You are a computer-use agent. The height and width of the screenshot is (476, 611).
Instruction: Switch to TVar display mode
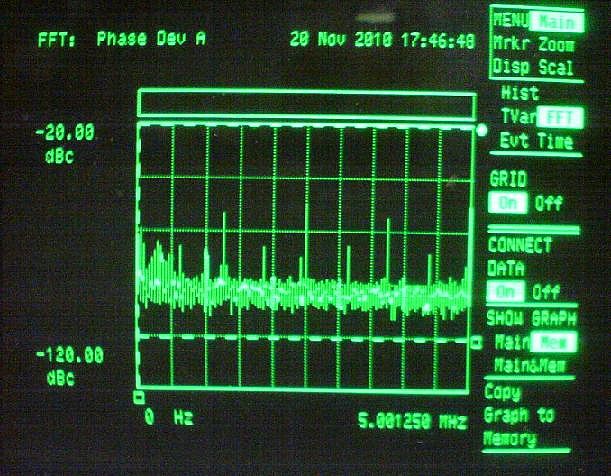tap(517, 116)
